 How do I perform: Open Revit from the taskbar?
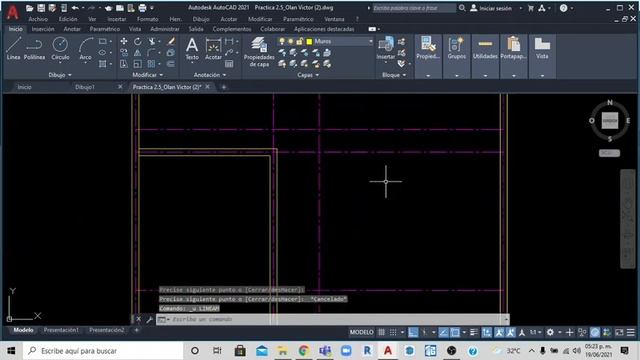click(x=367, y=351)
